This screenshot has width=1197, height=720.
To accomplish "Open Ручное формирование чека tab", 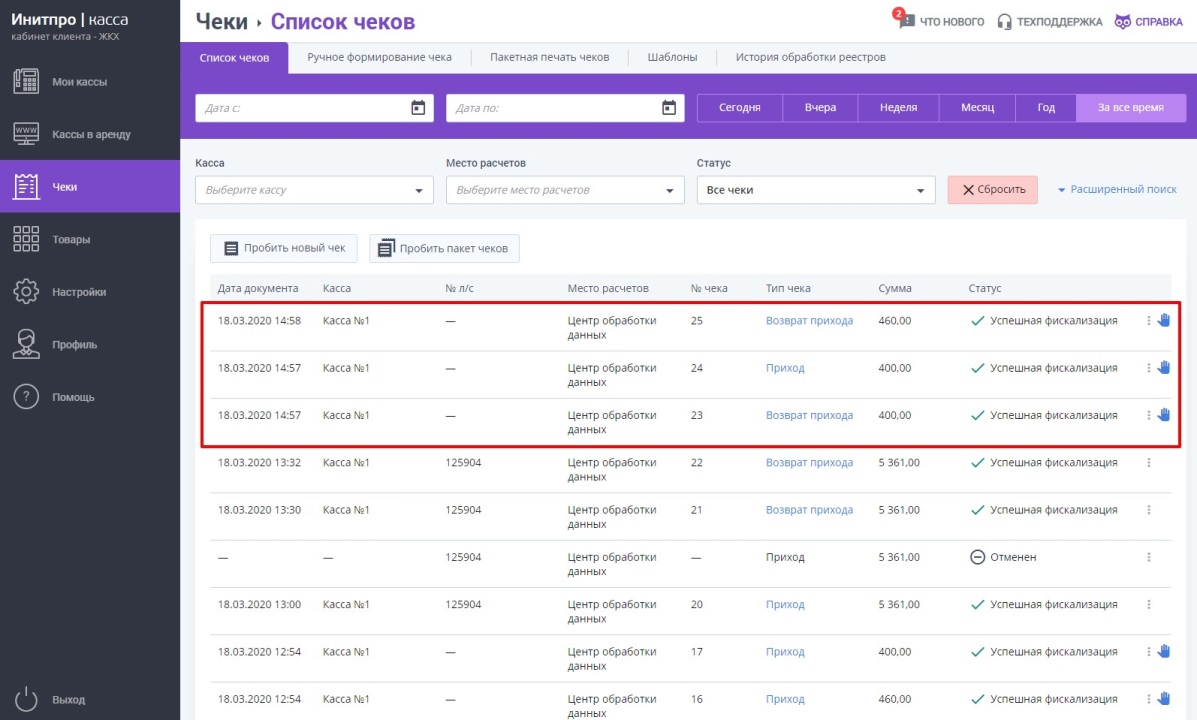I will tap(379, 57).
